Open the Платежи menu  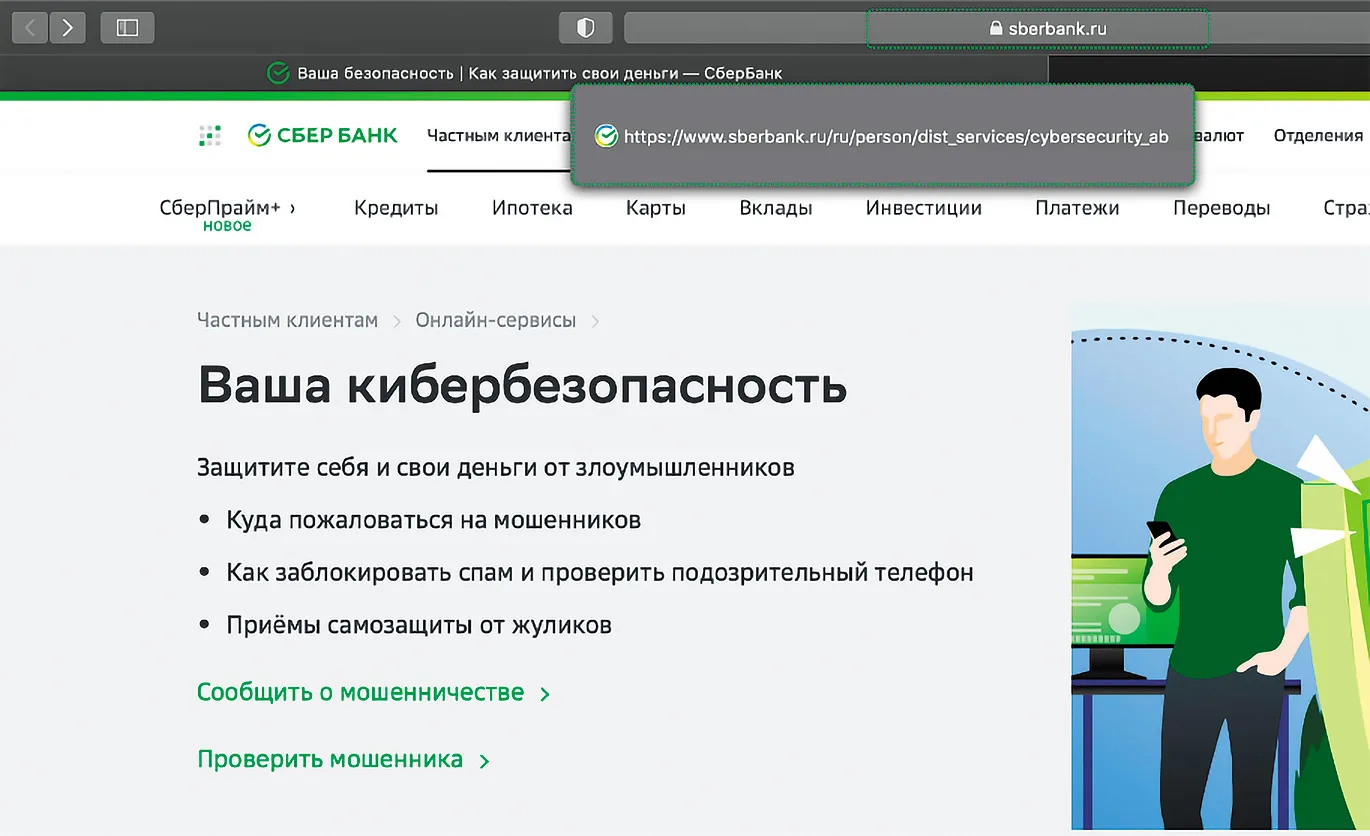[x=1077, y=208]
